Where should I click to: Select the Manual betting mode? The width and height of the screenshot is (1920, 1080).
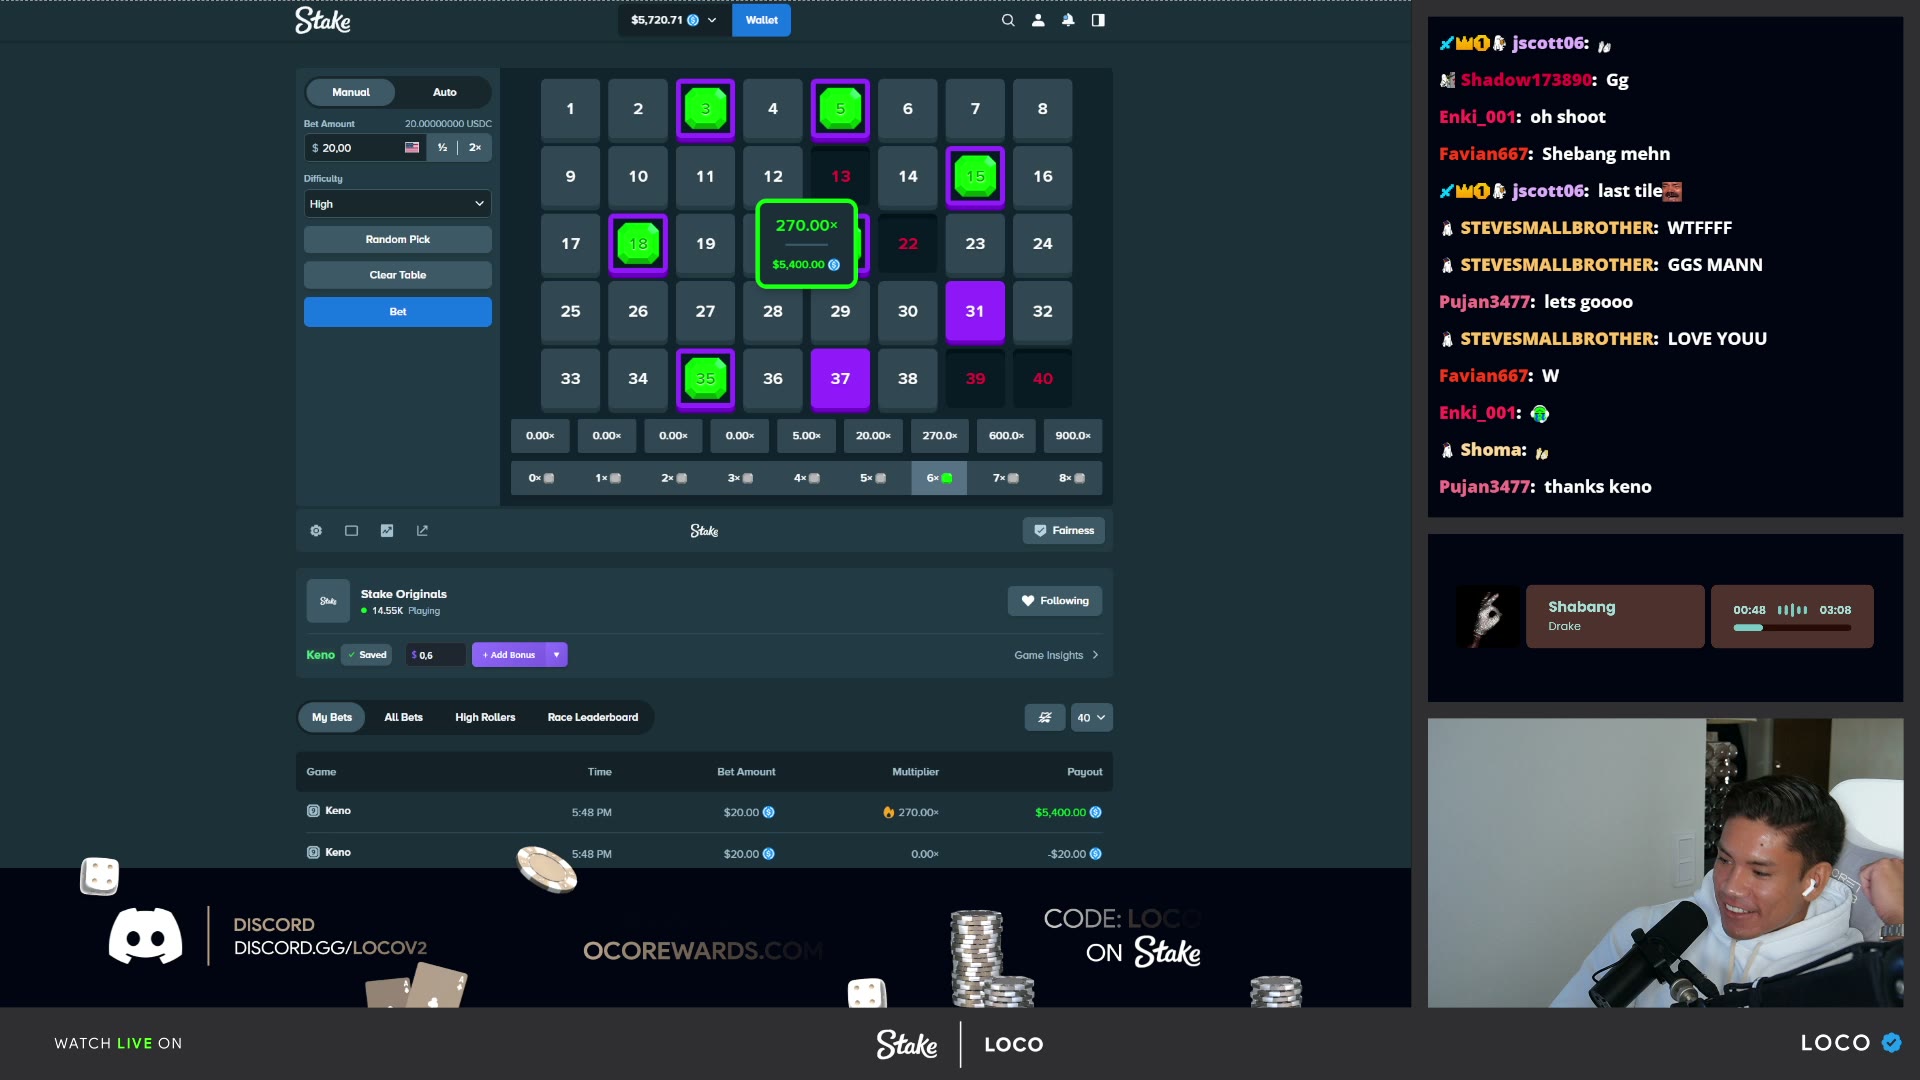click(351, 92)
